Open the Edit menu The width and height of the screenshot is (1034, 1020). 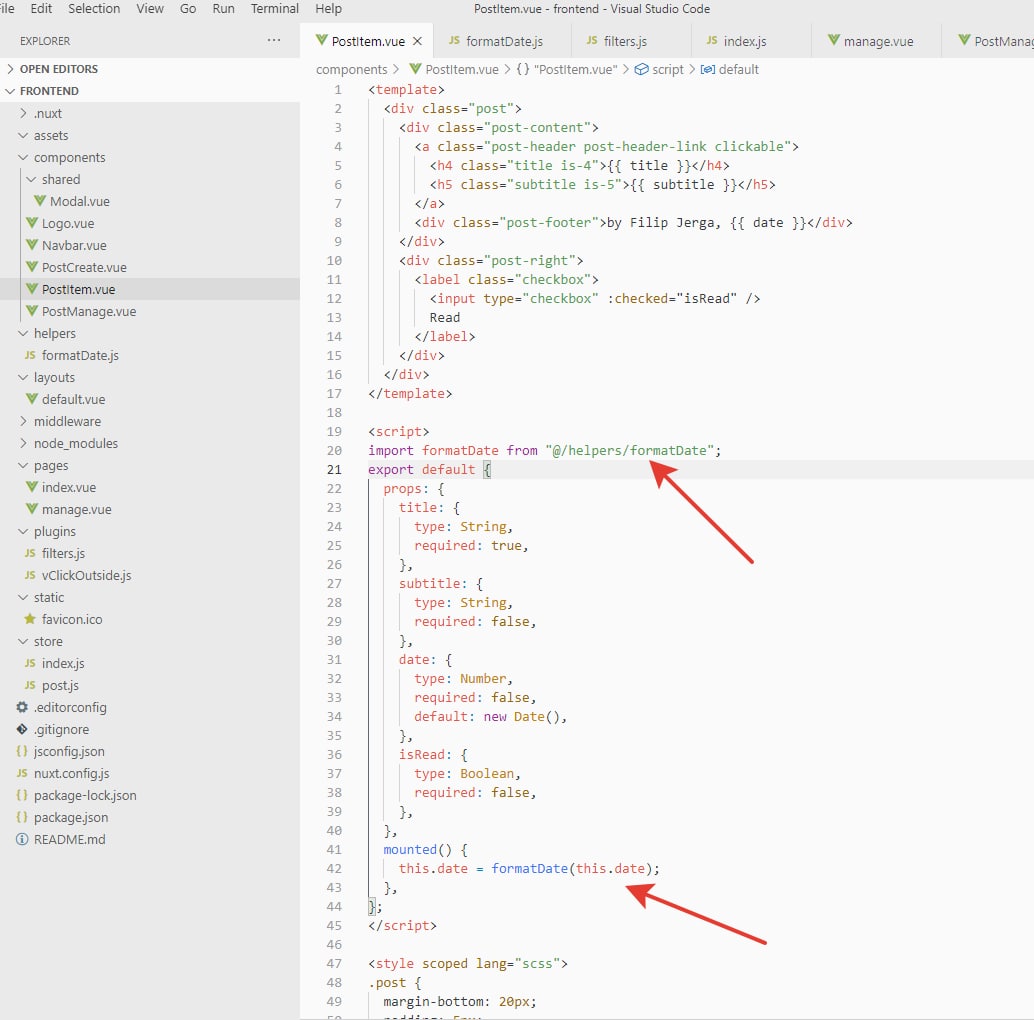[41, 9]
